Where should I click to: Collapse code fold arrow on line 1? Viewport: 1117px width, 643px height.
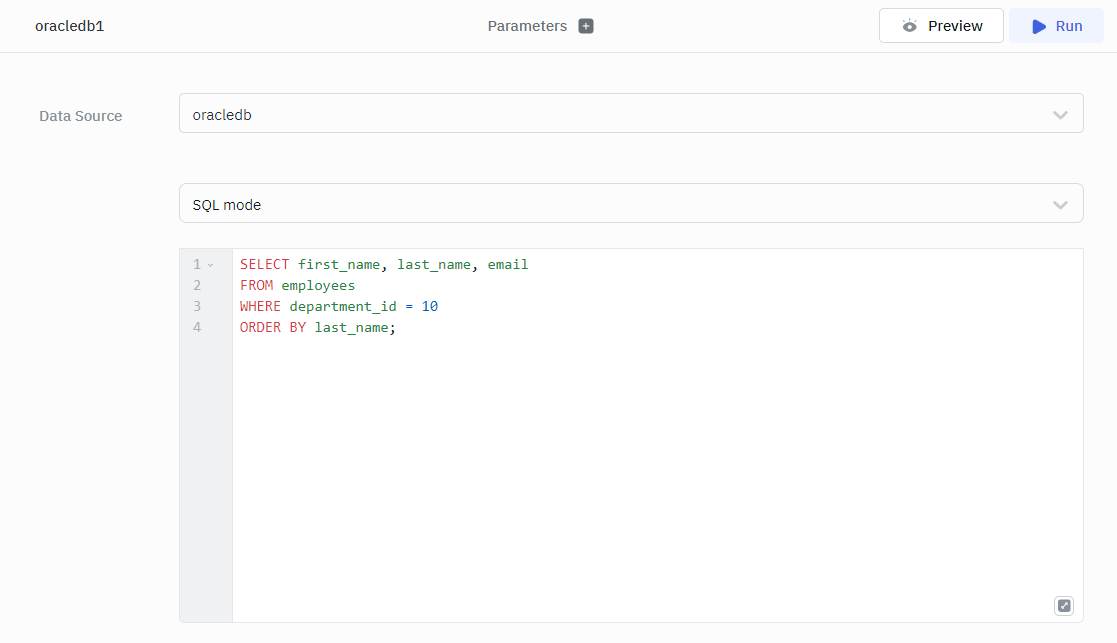click(211, 265)
